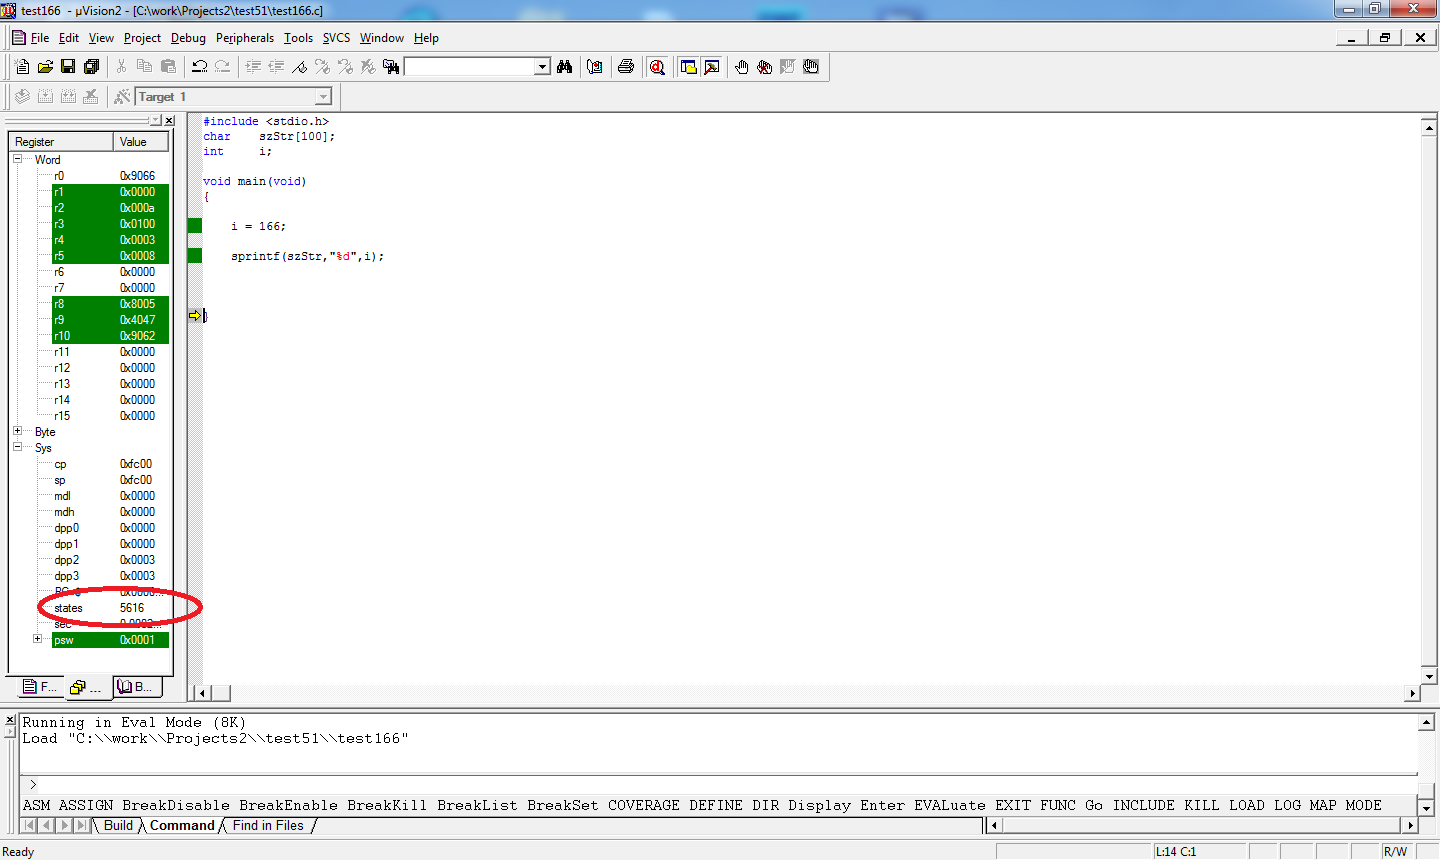
Task: Go to next bookmark icon
Action: (x=322, y=67)
